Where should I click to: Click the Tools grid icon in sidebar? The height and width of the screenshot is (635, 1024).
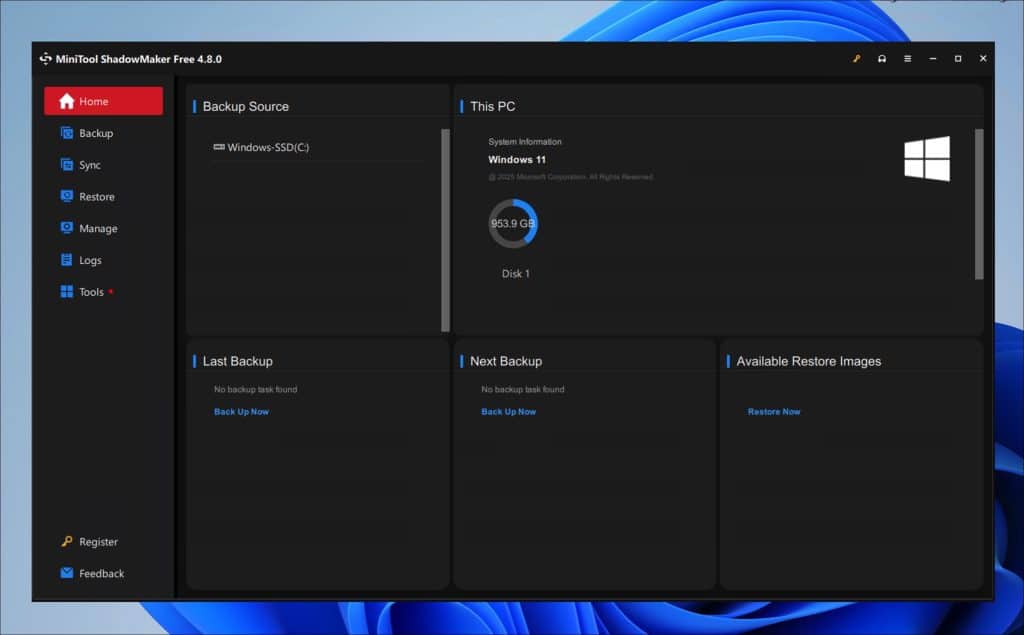click(67, 292)
